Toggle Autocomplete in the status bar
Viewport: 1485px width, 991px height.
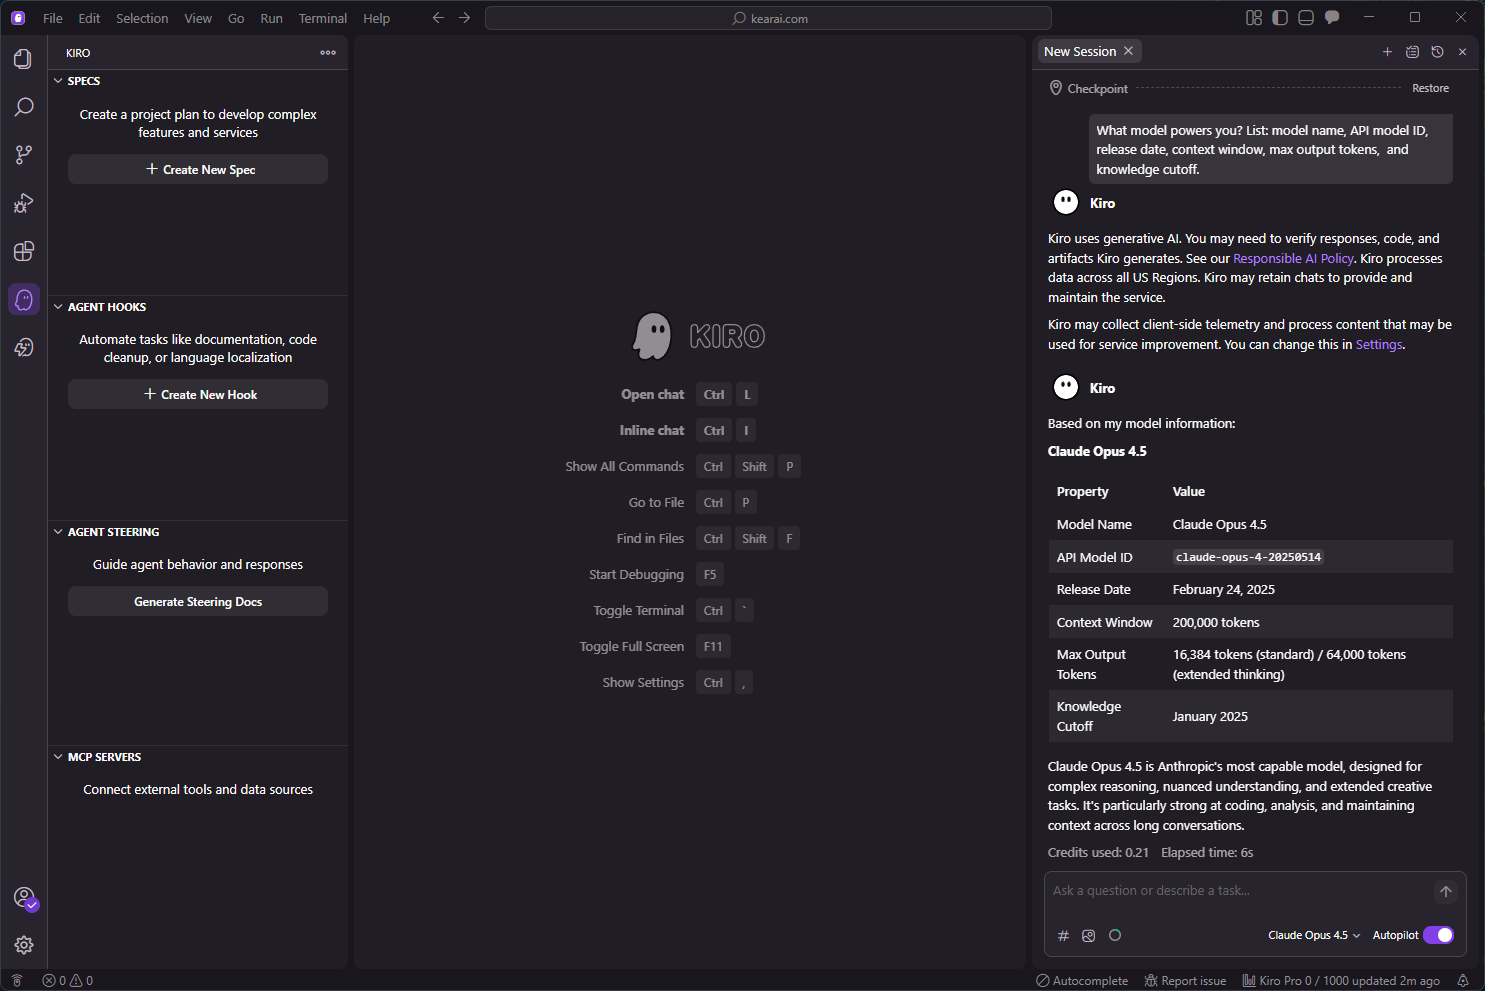[x=1082, y=981]
